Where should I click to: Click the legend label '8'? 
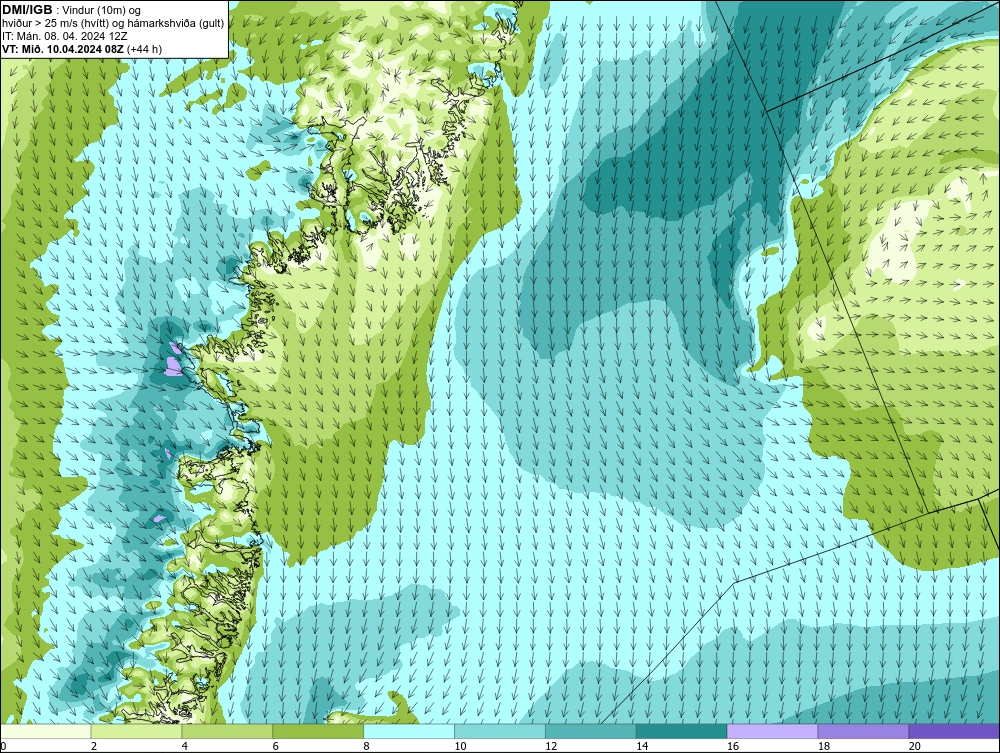367,746
